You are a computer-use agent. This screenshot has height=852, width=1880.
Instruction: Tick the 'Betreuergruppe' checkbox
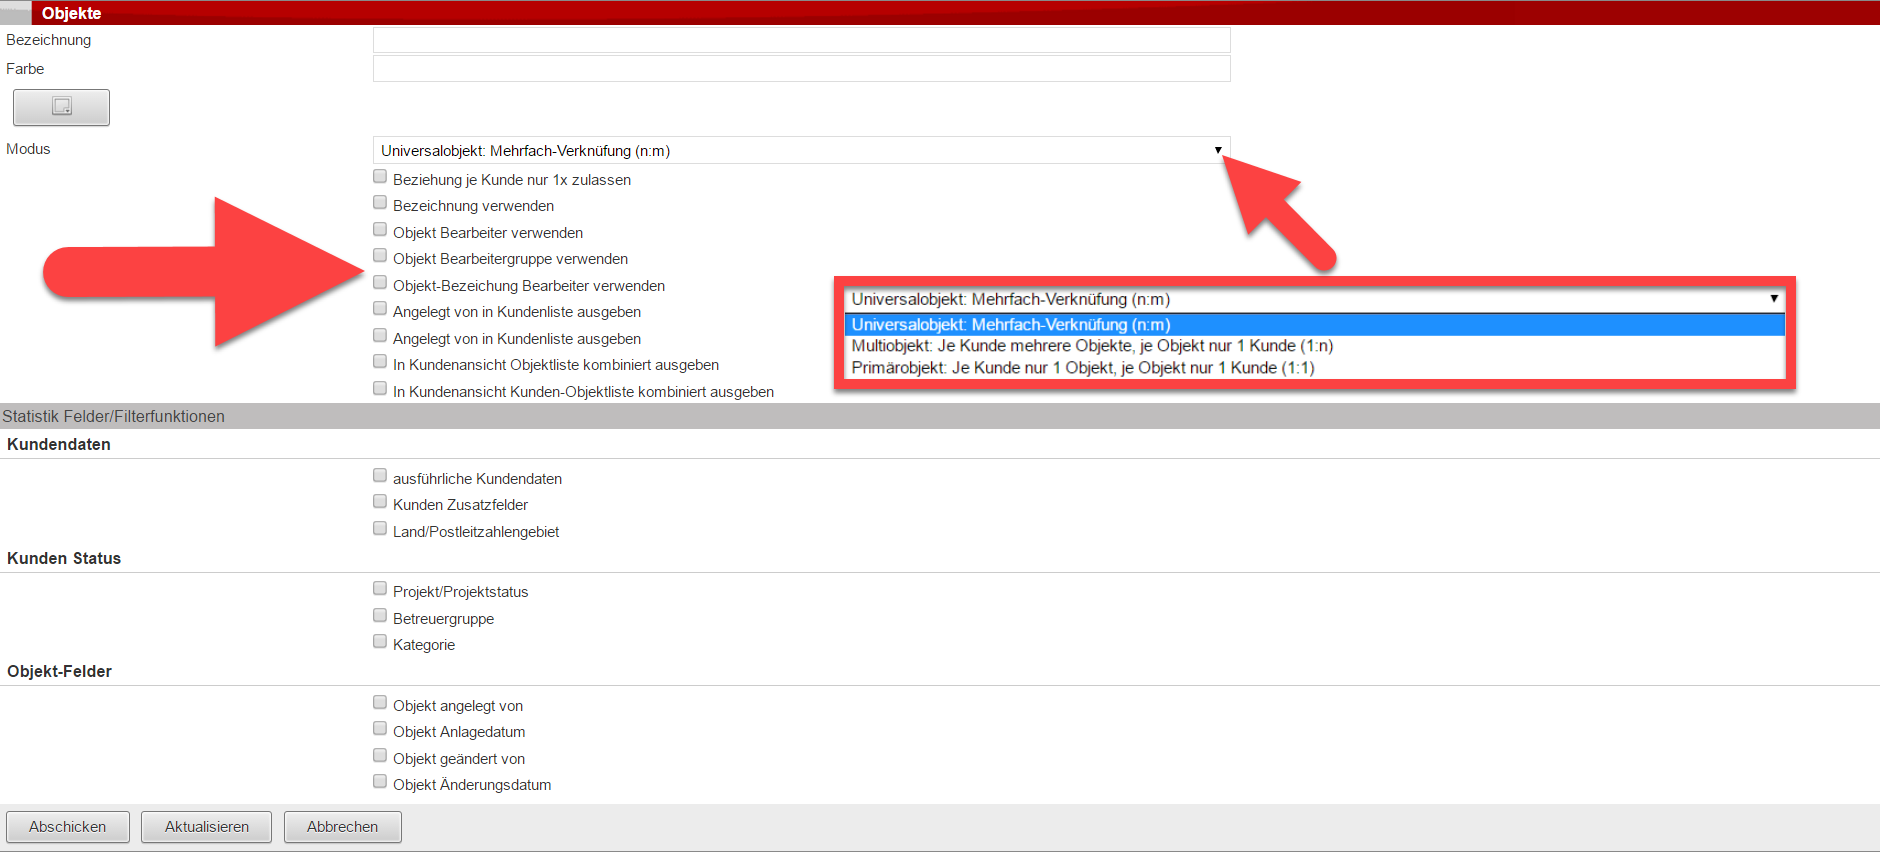[x=380, y=616]
